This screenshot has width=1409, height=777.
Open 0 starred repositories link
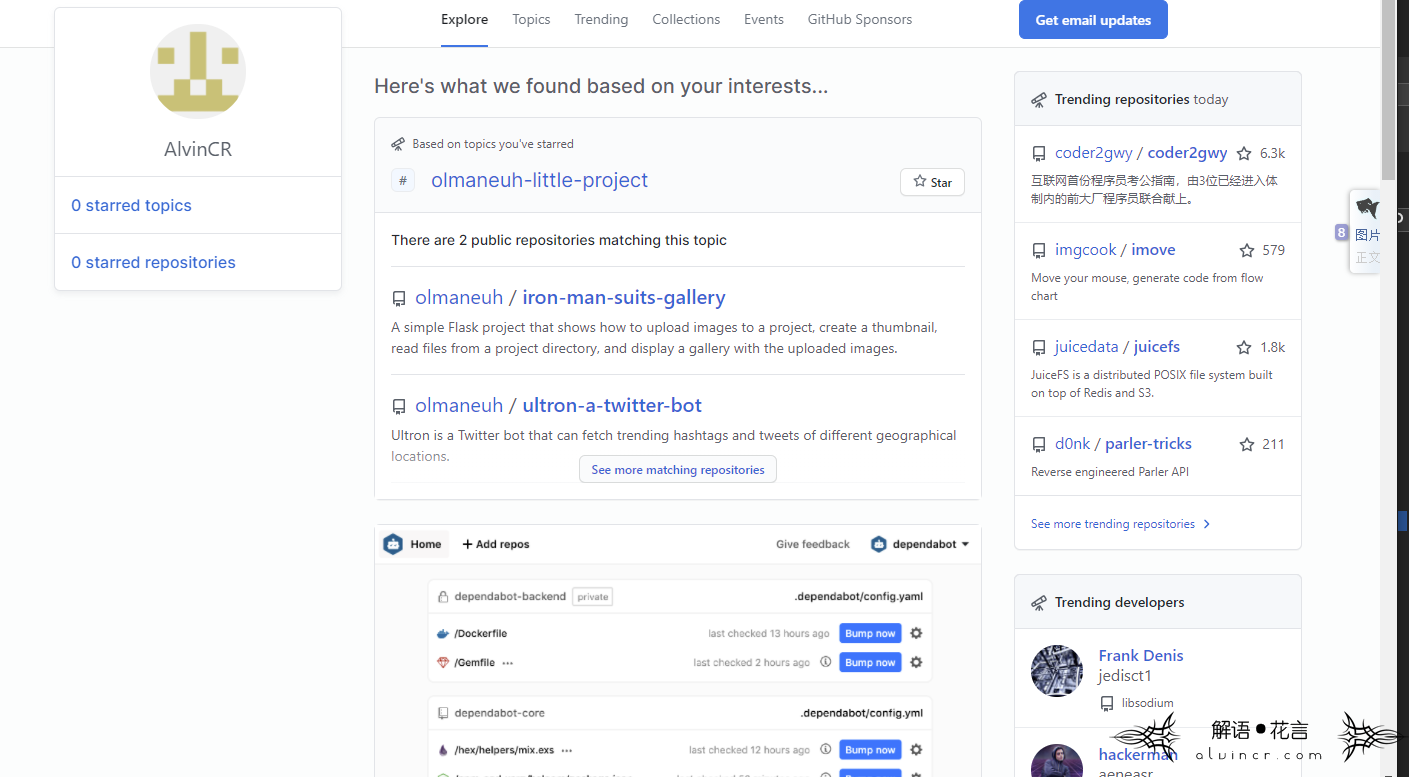[153, 262]
